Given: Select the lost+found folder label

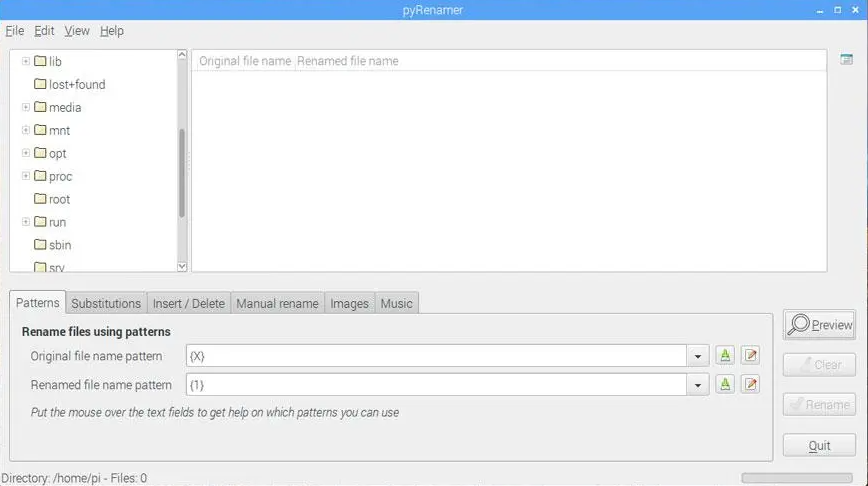Looking at the screenshot, I should point(77,84).
